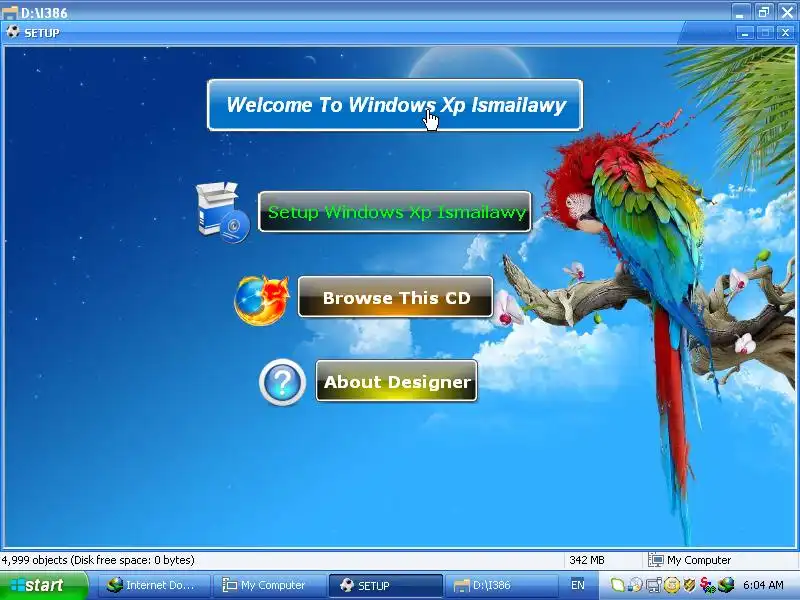Click the Firefox globe icon beside Browse

262,301
